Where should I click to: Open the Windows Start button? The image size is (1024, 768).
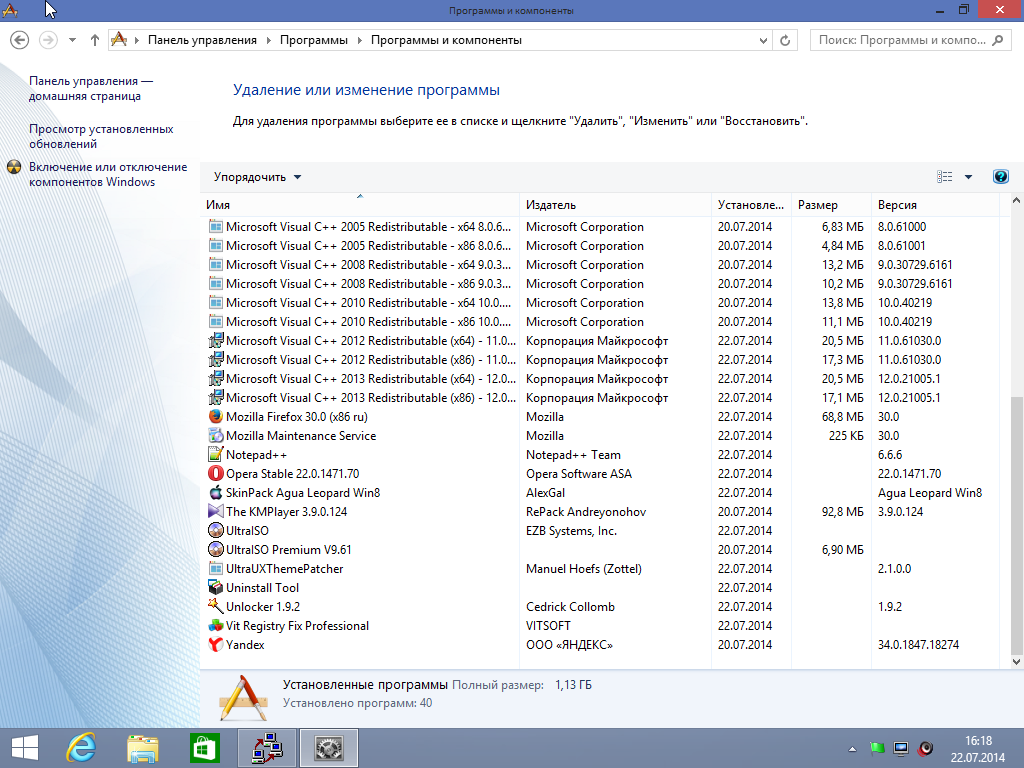25,748
